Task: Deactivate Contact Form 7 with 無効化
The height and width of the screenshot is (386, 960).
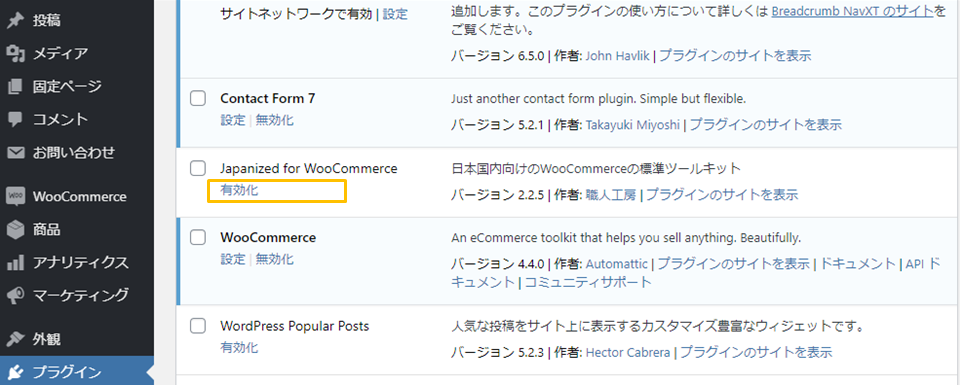Action: pos(274,121)
